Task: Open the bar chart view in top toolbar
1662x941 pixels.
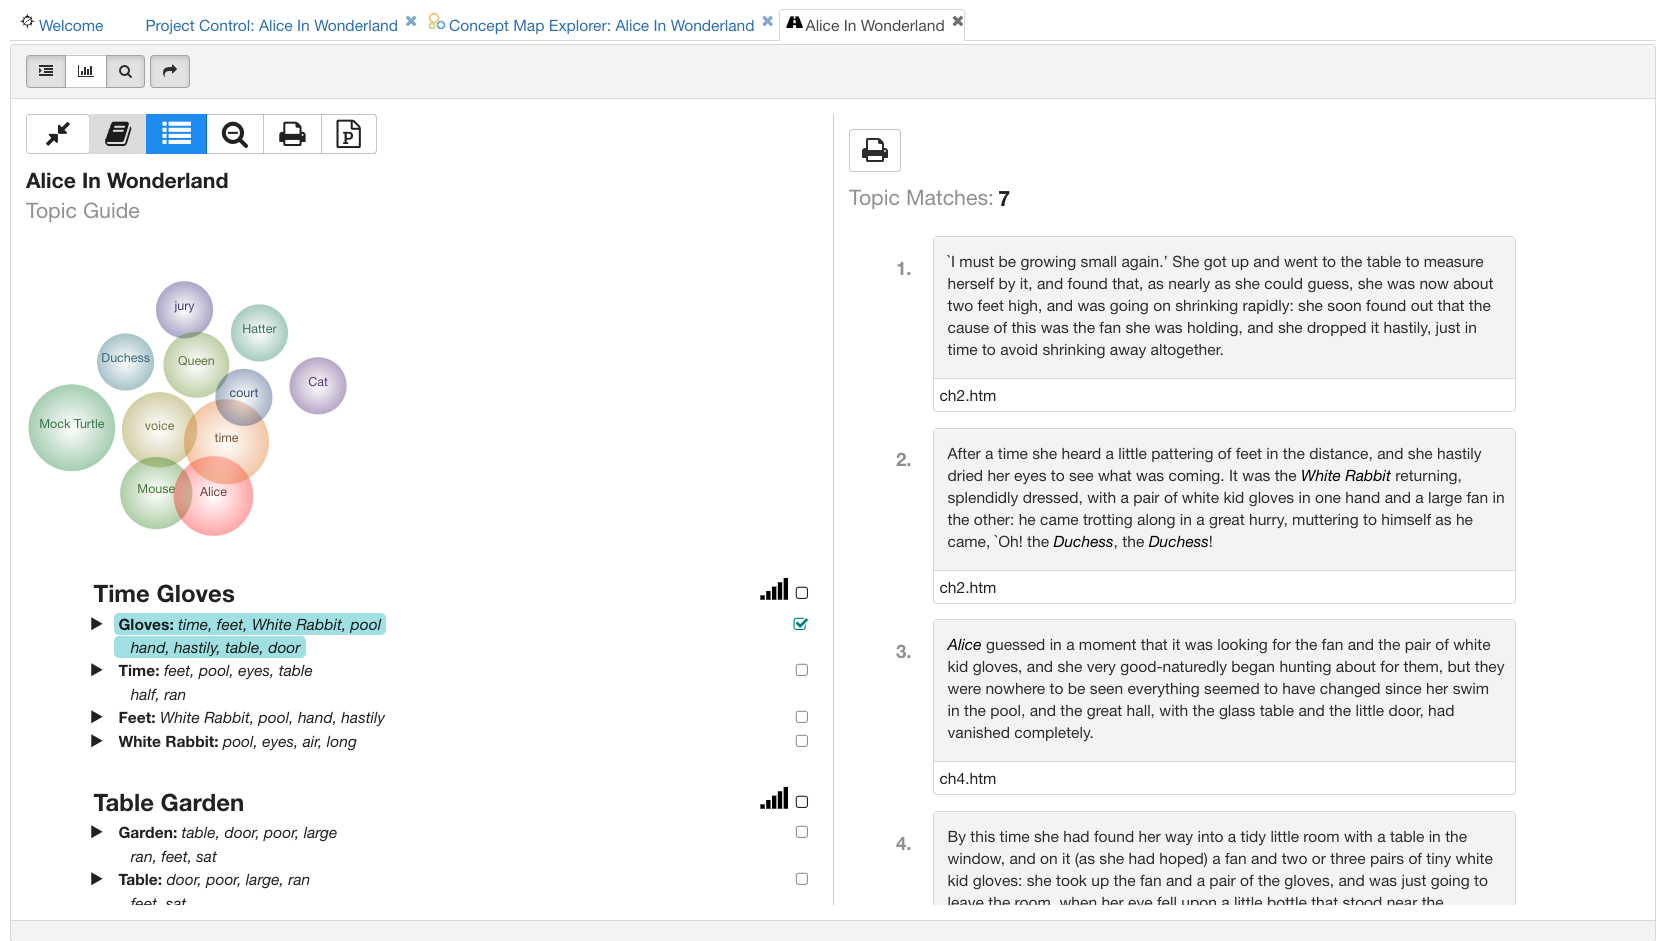Action: (85, 71)
